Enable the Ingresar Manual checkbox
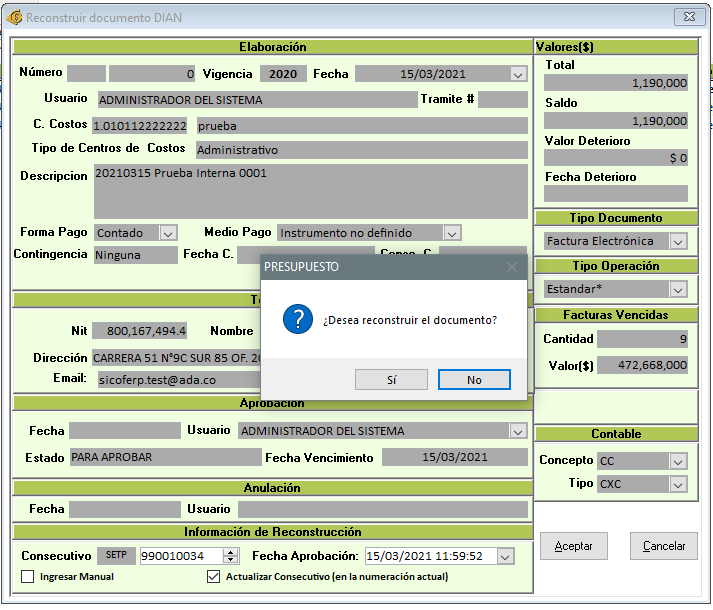Screen dimensions: 713x610 coord(28,577)
